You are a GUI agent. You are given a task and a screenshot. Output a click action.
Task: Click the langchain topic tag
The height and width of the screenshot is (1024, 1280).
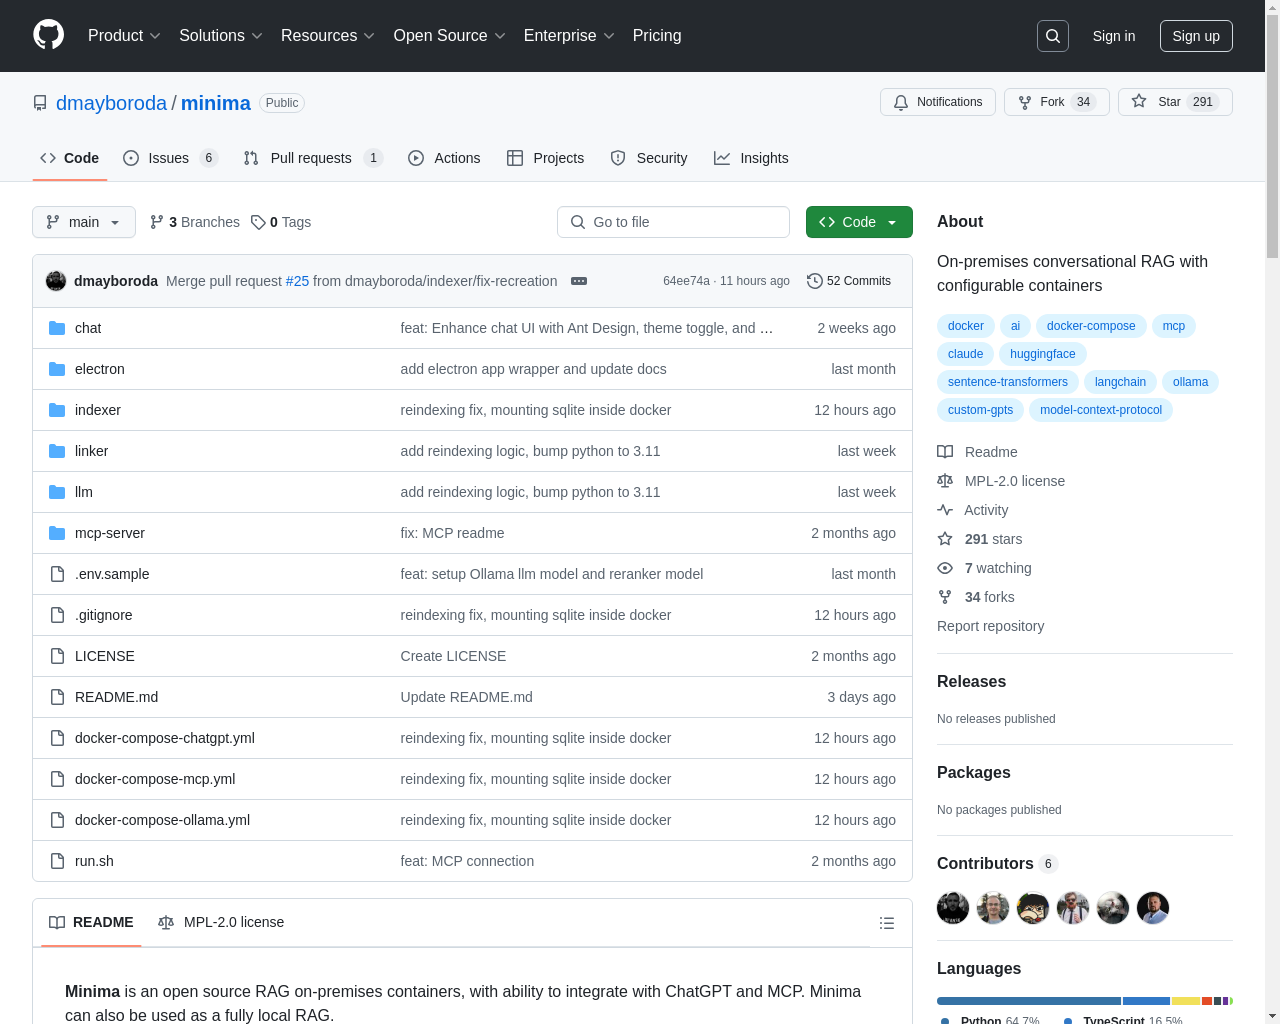pyautogui.click(x=1120, y=382)
